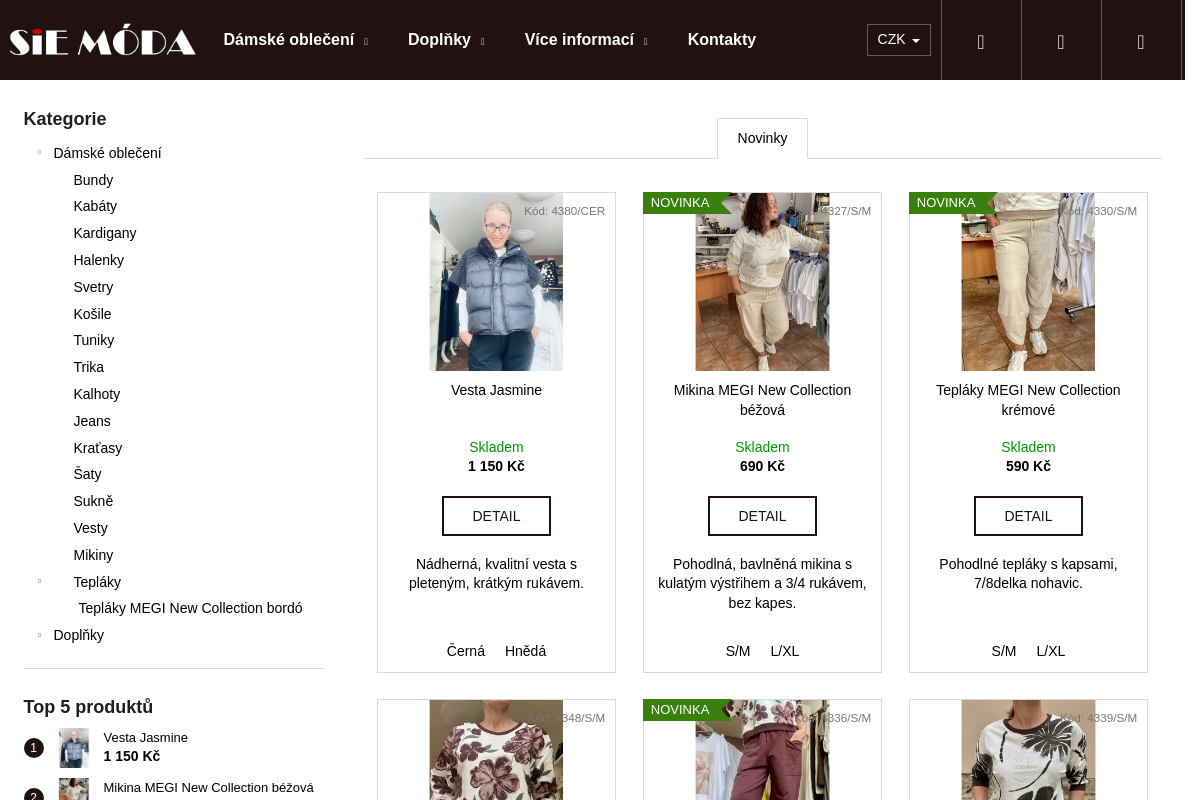Click the SiE MÓDA logo
Viewport: 1200px width, 800px height.
102,40
